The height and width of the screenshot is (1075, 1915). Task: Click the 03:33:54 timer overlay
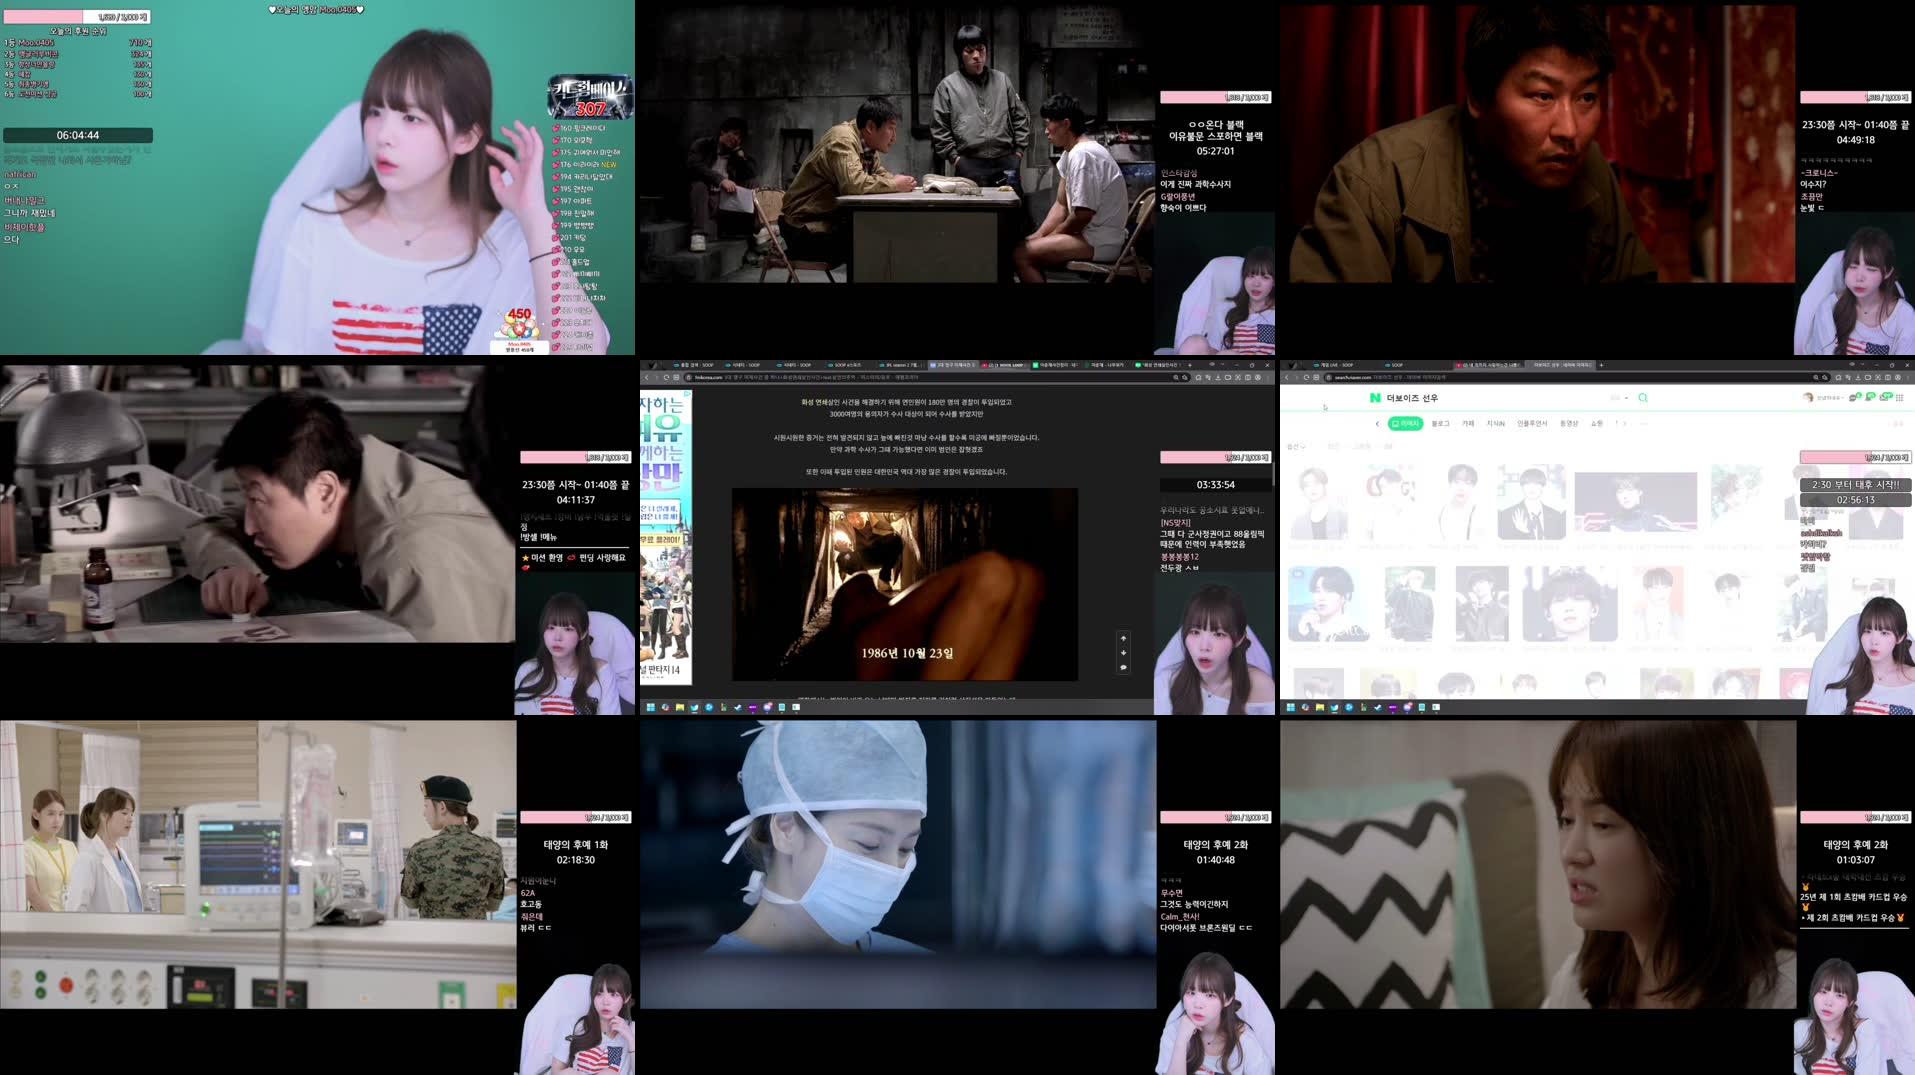click(x=1215, y=485)
